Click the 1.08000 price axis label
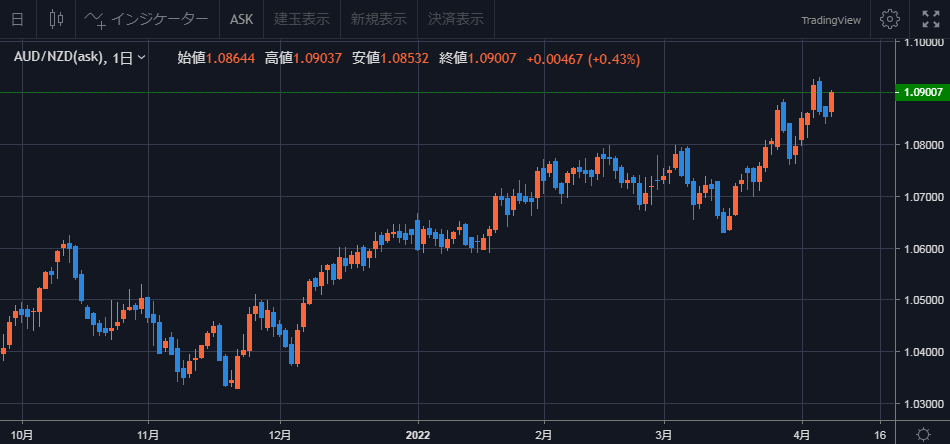This screenshot has width=950, height=444. pos(923,145)
